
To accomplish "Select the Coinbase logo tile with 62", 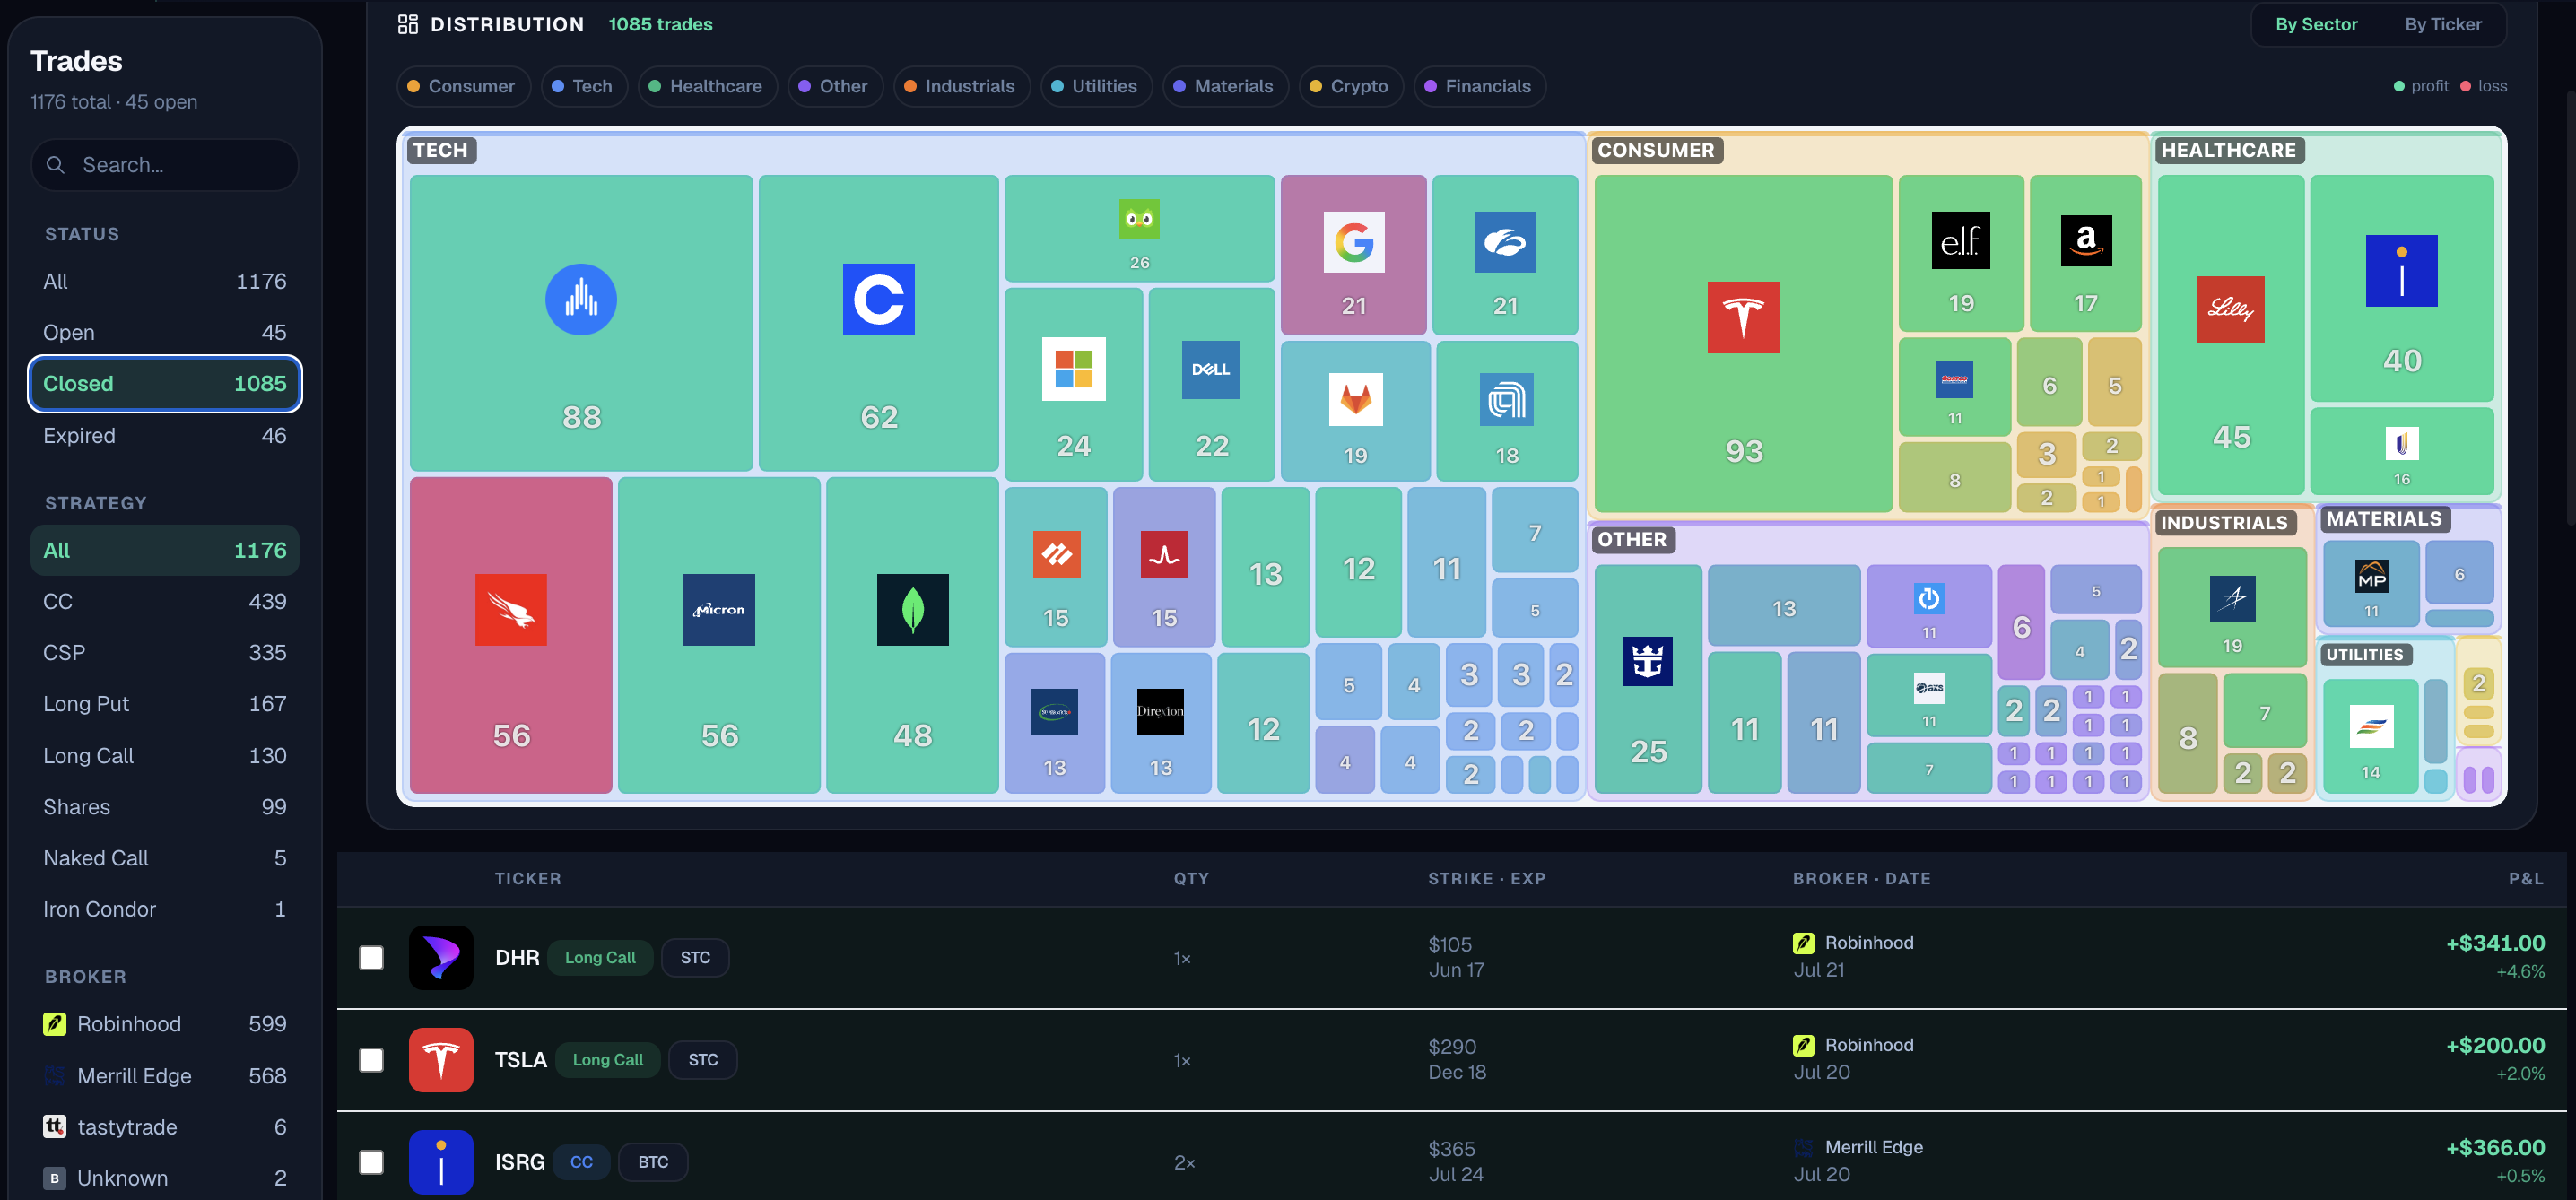I will coord(878,322).
